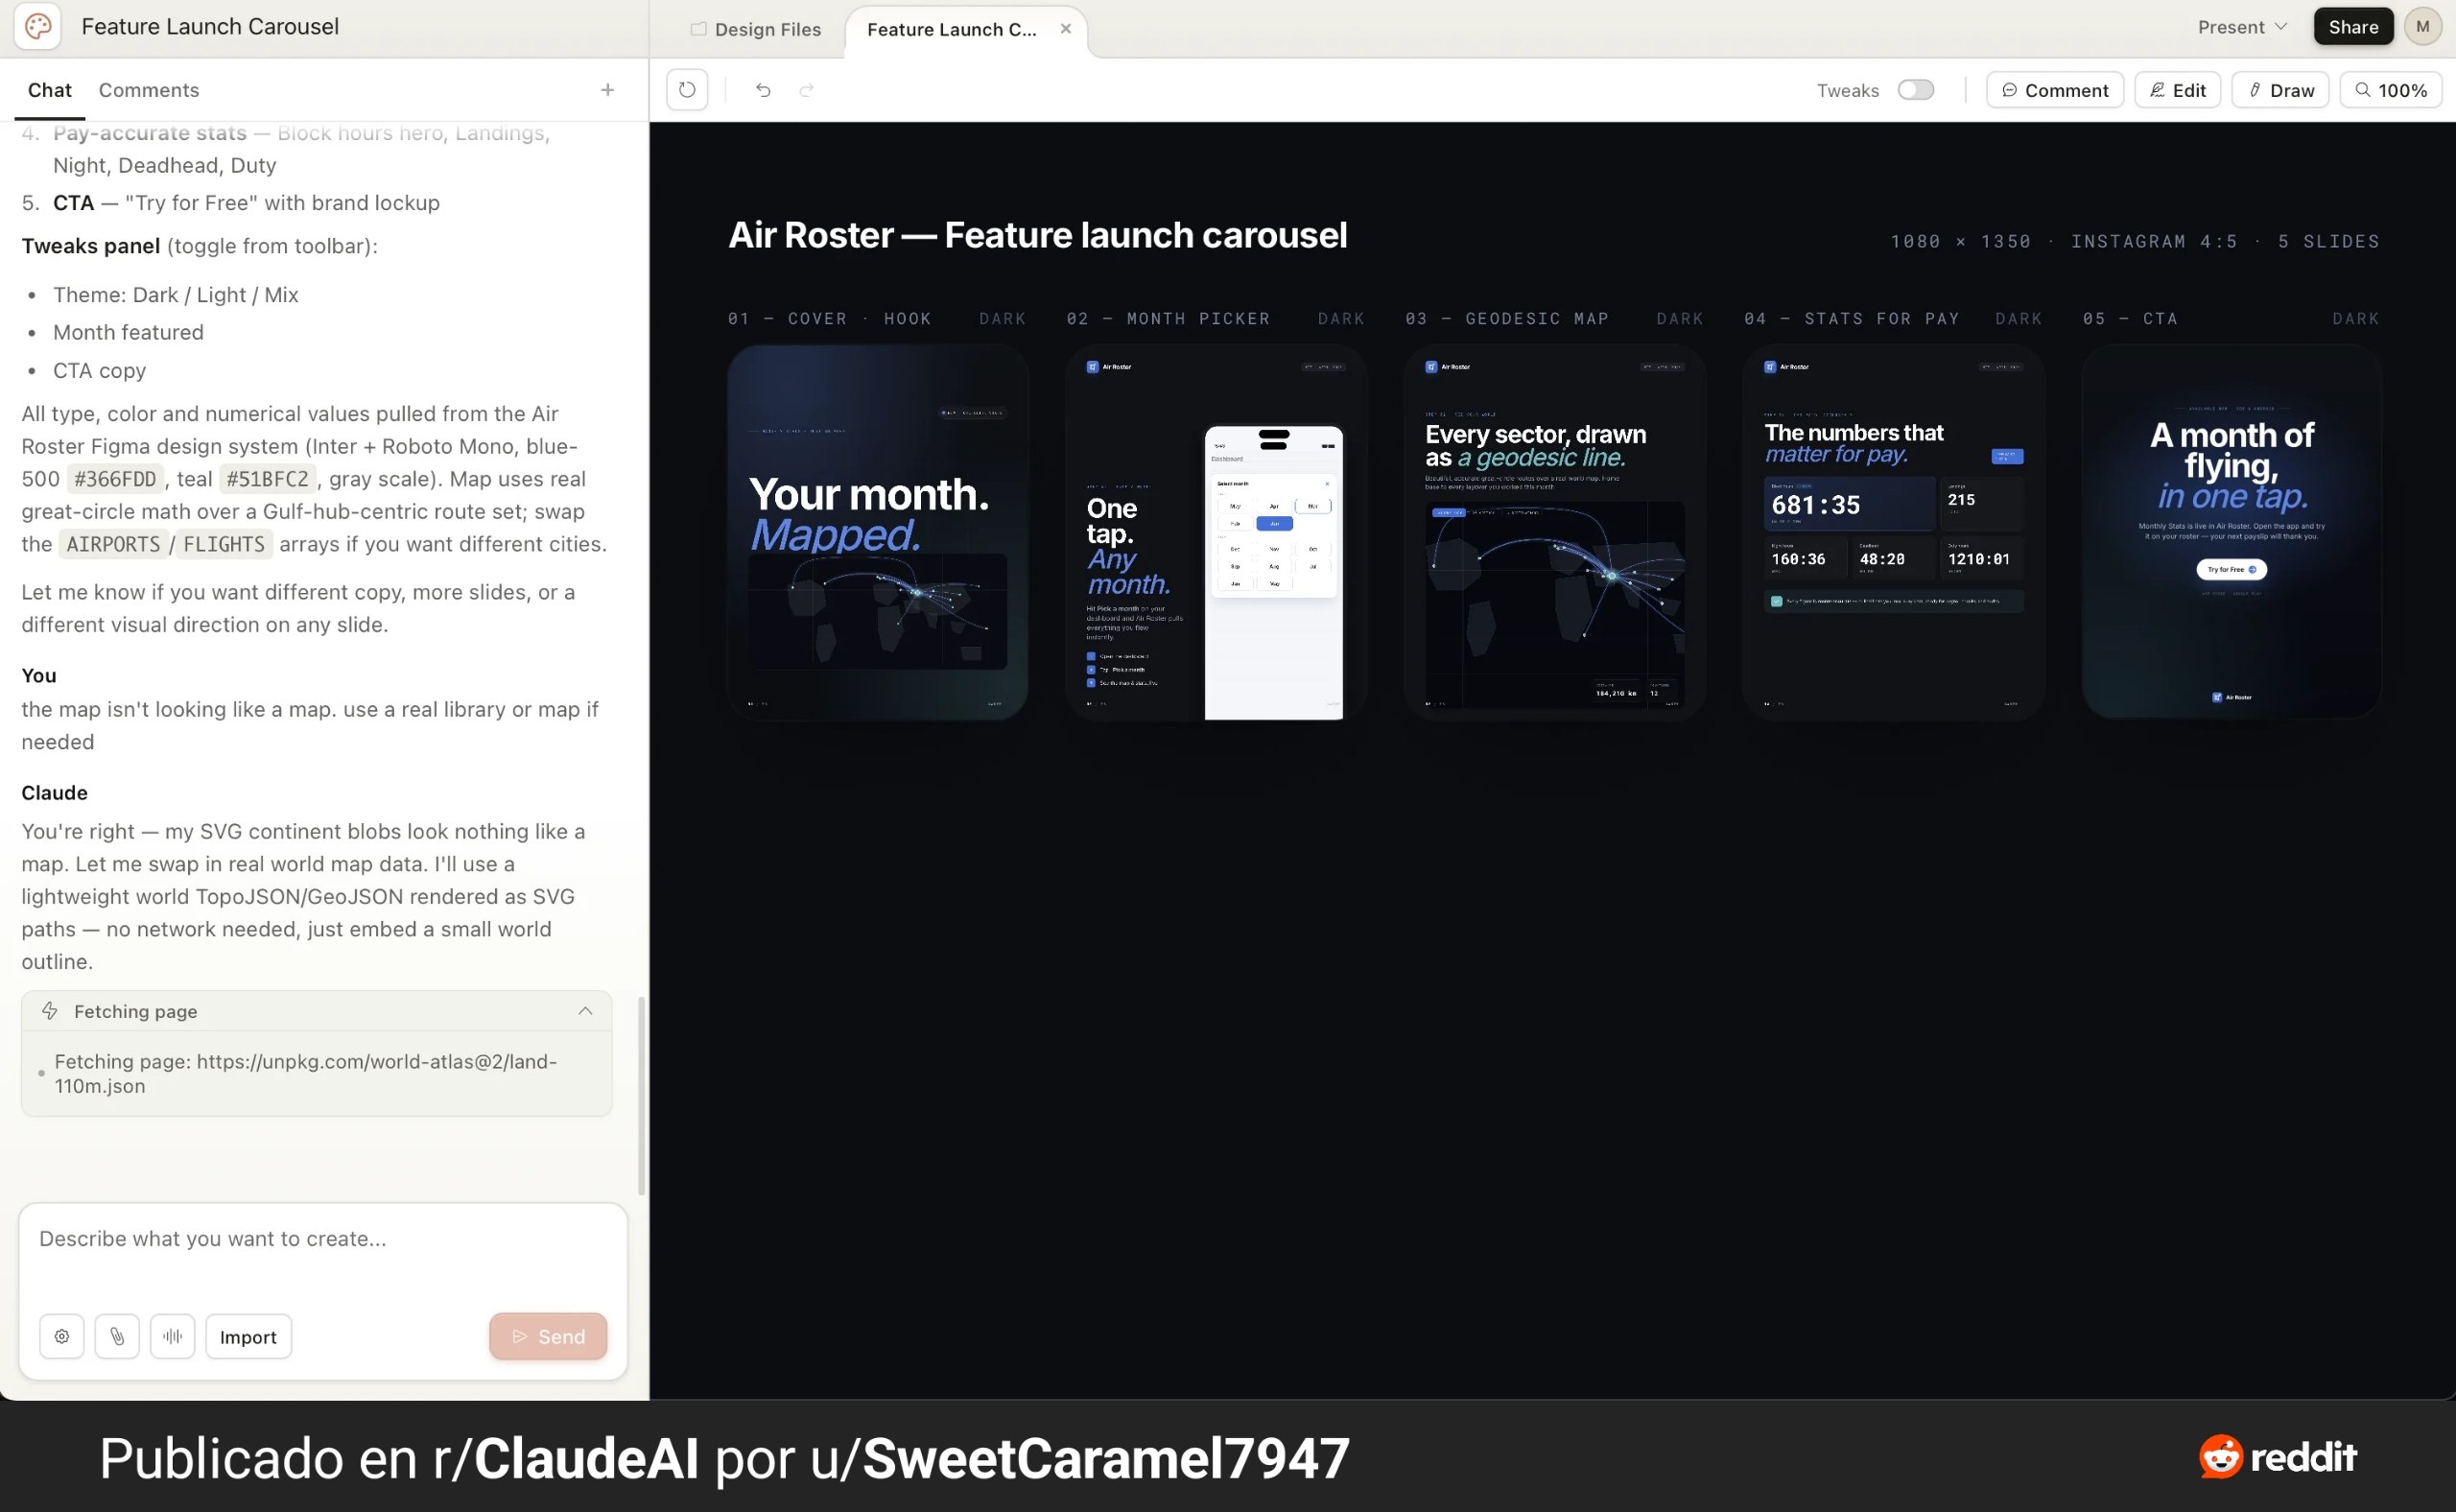Toggle the Tweaks switch on
Viewport: 2456px width, 1512px height.
[x=1915, y=90]
